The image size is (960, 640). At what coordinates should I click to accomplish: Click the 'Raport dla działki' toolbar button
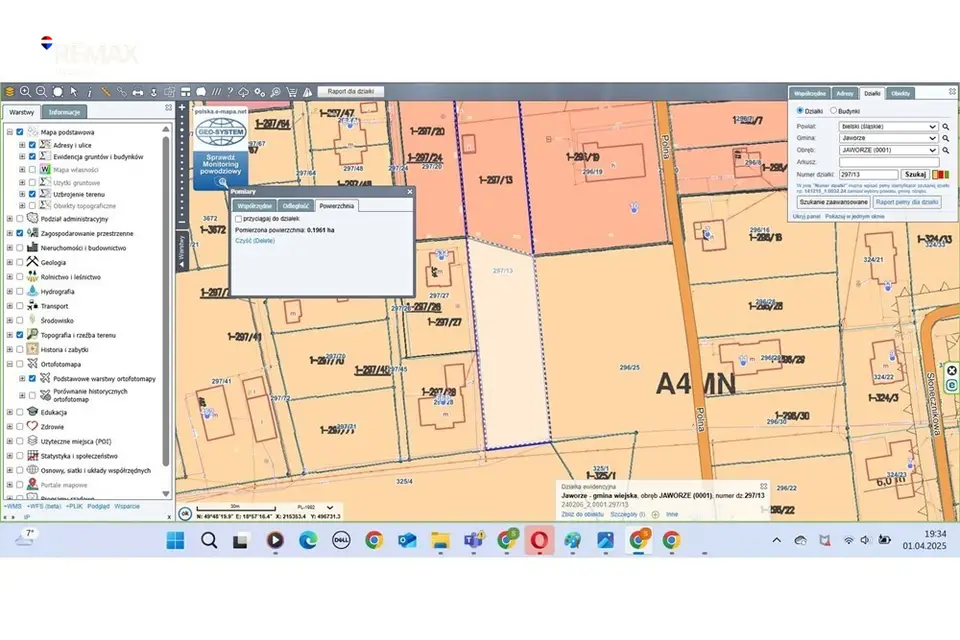tap(351, 92)
